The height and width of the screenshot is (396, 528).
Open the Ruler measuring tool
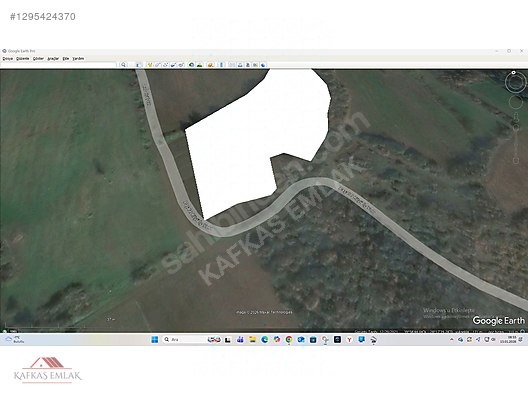221,65
